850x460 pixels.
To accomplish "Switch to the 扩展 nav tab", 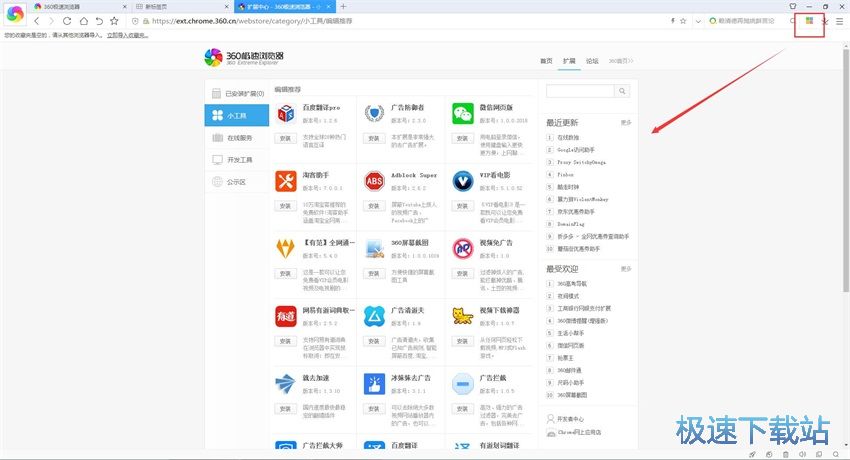I will tap(569, 61).
